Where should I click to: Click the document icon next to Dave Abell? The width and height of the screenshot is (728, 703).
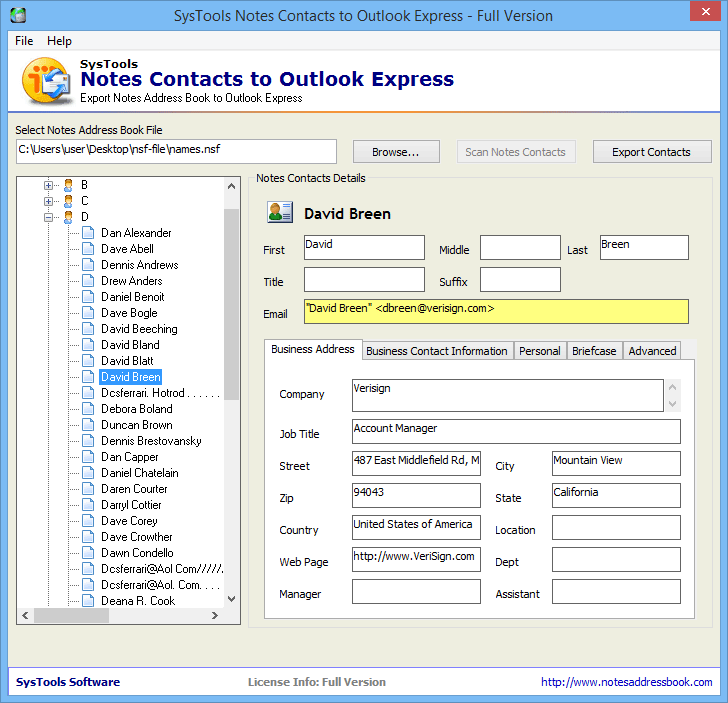point(88,249)
